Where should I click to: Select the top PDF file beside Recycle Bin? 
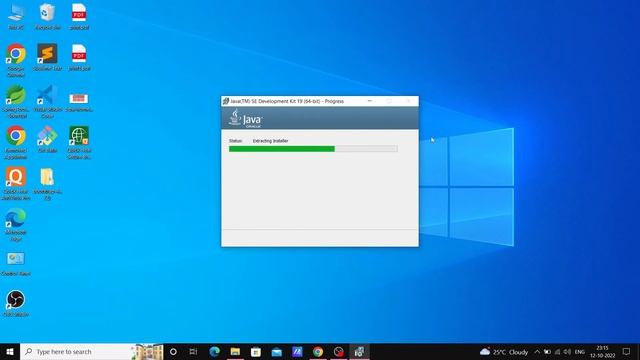[x=79, y=16]
